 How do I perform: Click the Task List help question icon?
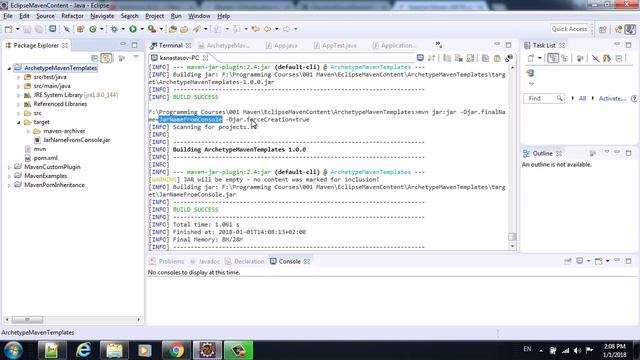[x=634, y=98]
